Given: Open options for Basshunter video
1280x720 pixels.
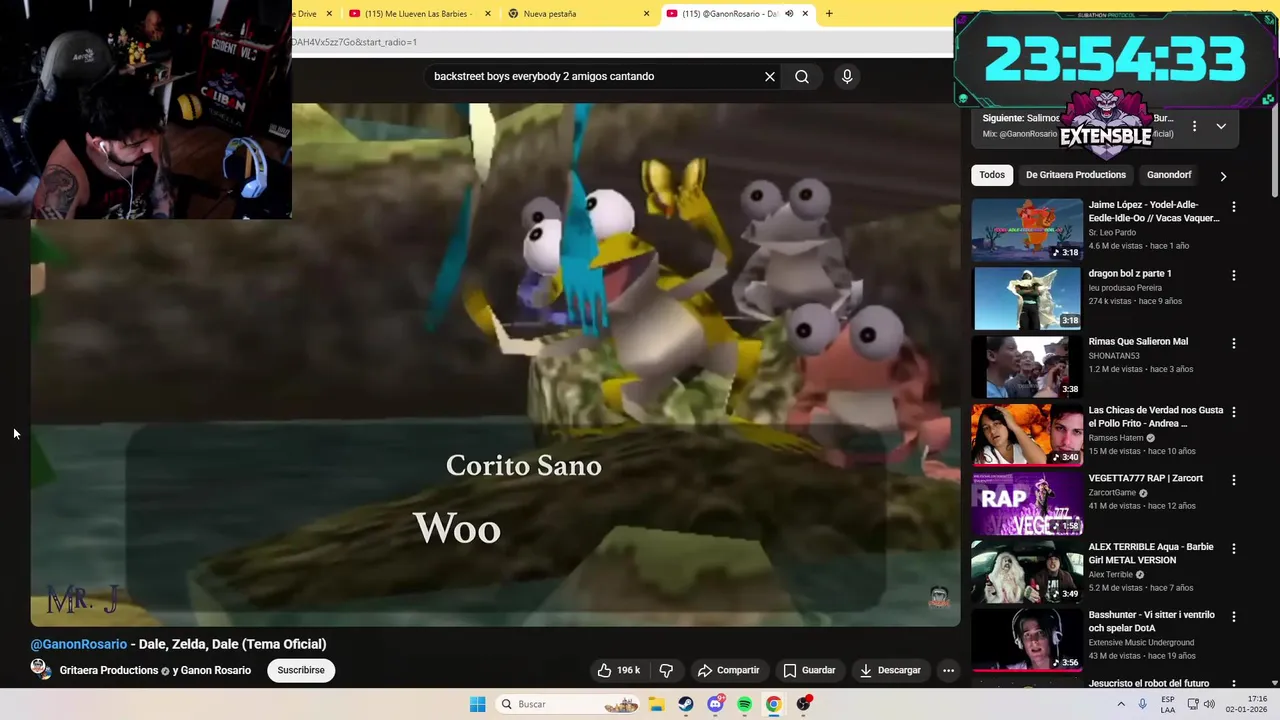Looking at the screenshot, I should point(1233,616).
